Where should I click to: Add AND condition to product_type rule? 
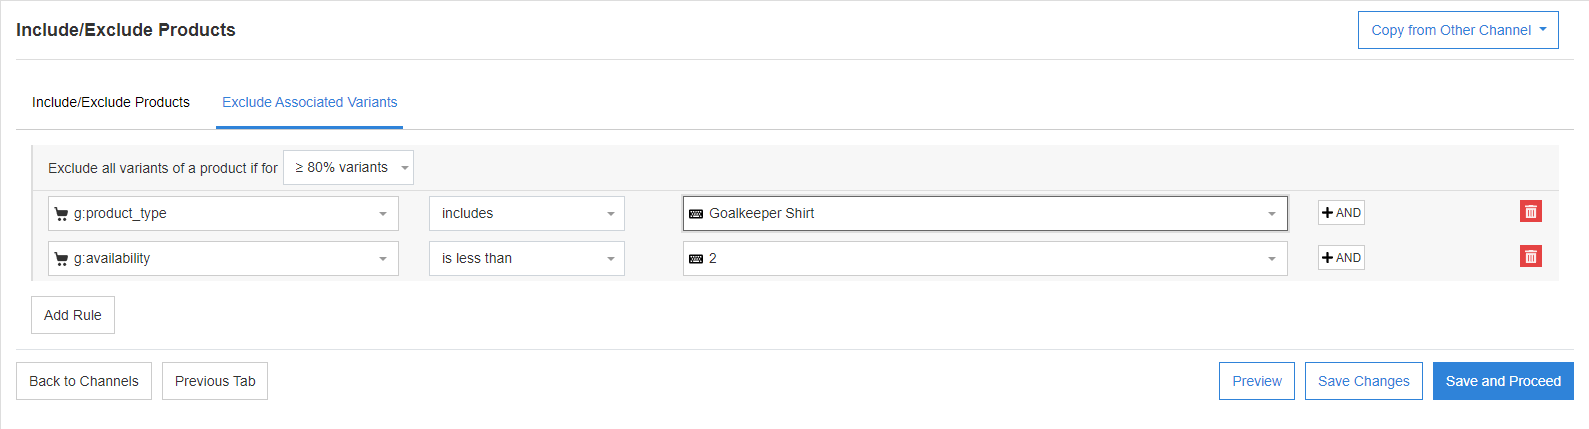[x=1341, y=213]
